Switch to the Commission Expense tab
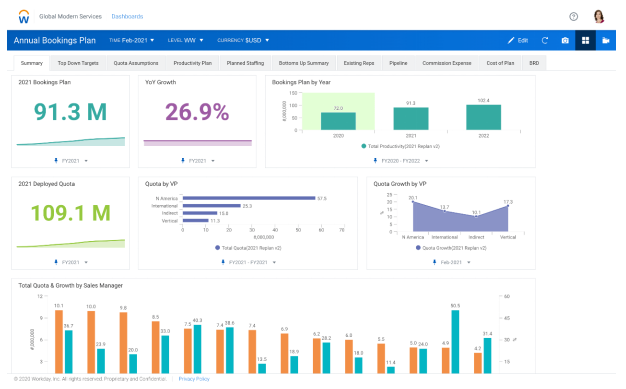Screen dimensions: 626x389 447,63
